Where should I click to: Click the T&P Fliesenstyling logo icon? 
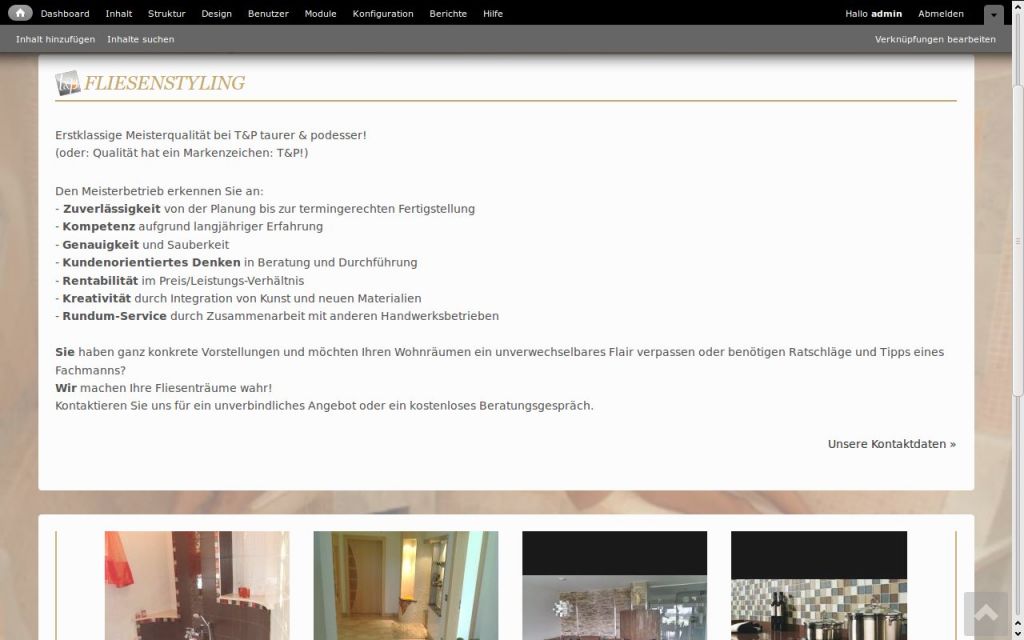click(x=67, y=83)
